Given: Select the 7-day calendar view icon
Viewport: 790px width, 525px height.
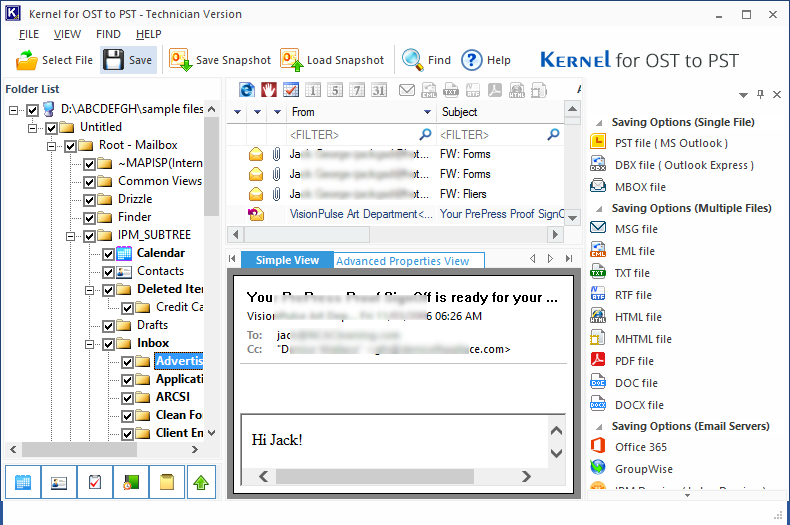Looking at the screenshot, I should (357, 90).
